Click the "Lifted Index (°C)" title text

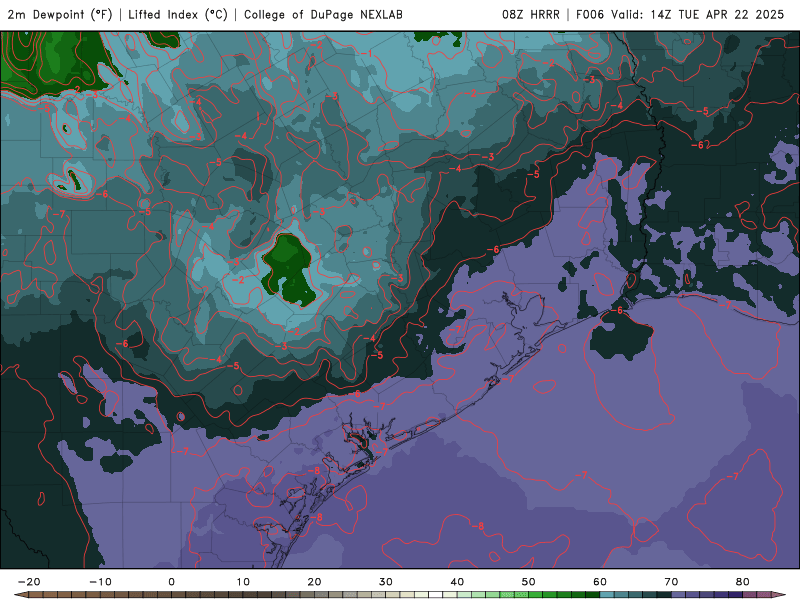[x=178, y=14]
